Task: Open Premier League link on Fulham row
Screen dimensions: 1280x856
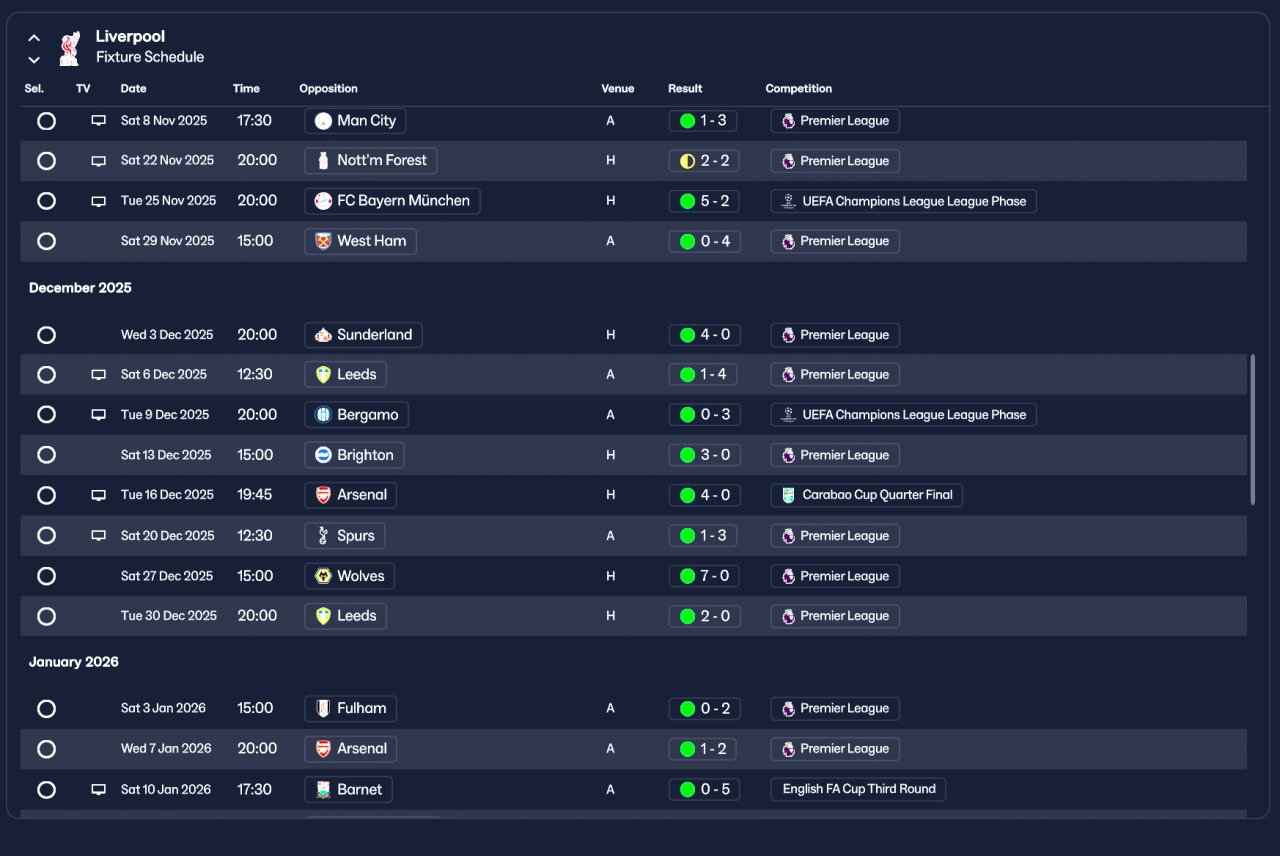Action: click(835, 709)
